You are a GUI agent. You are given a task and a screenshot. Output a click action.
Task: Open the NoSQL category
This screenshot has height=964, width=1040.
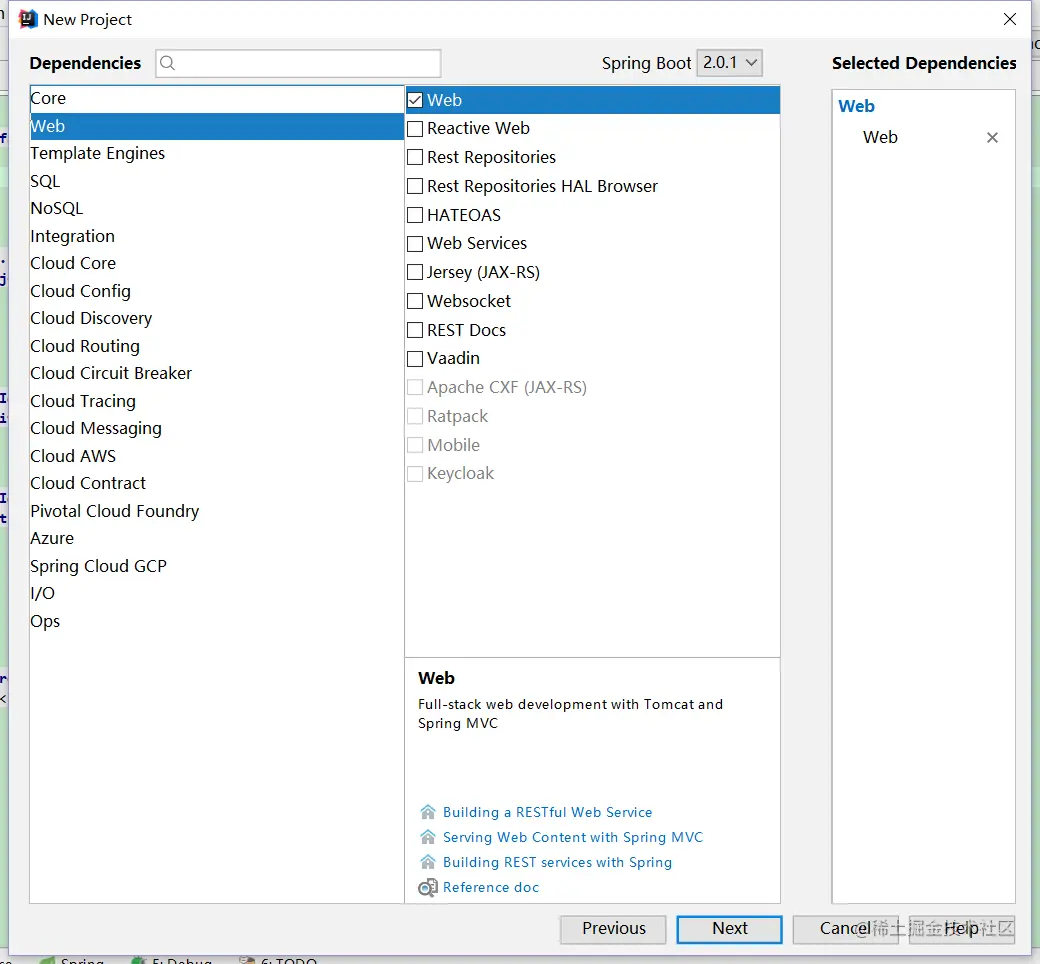(217, 208)
